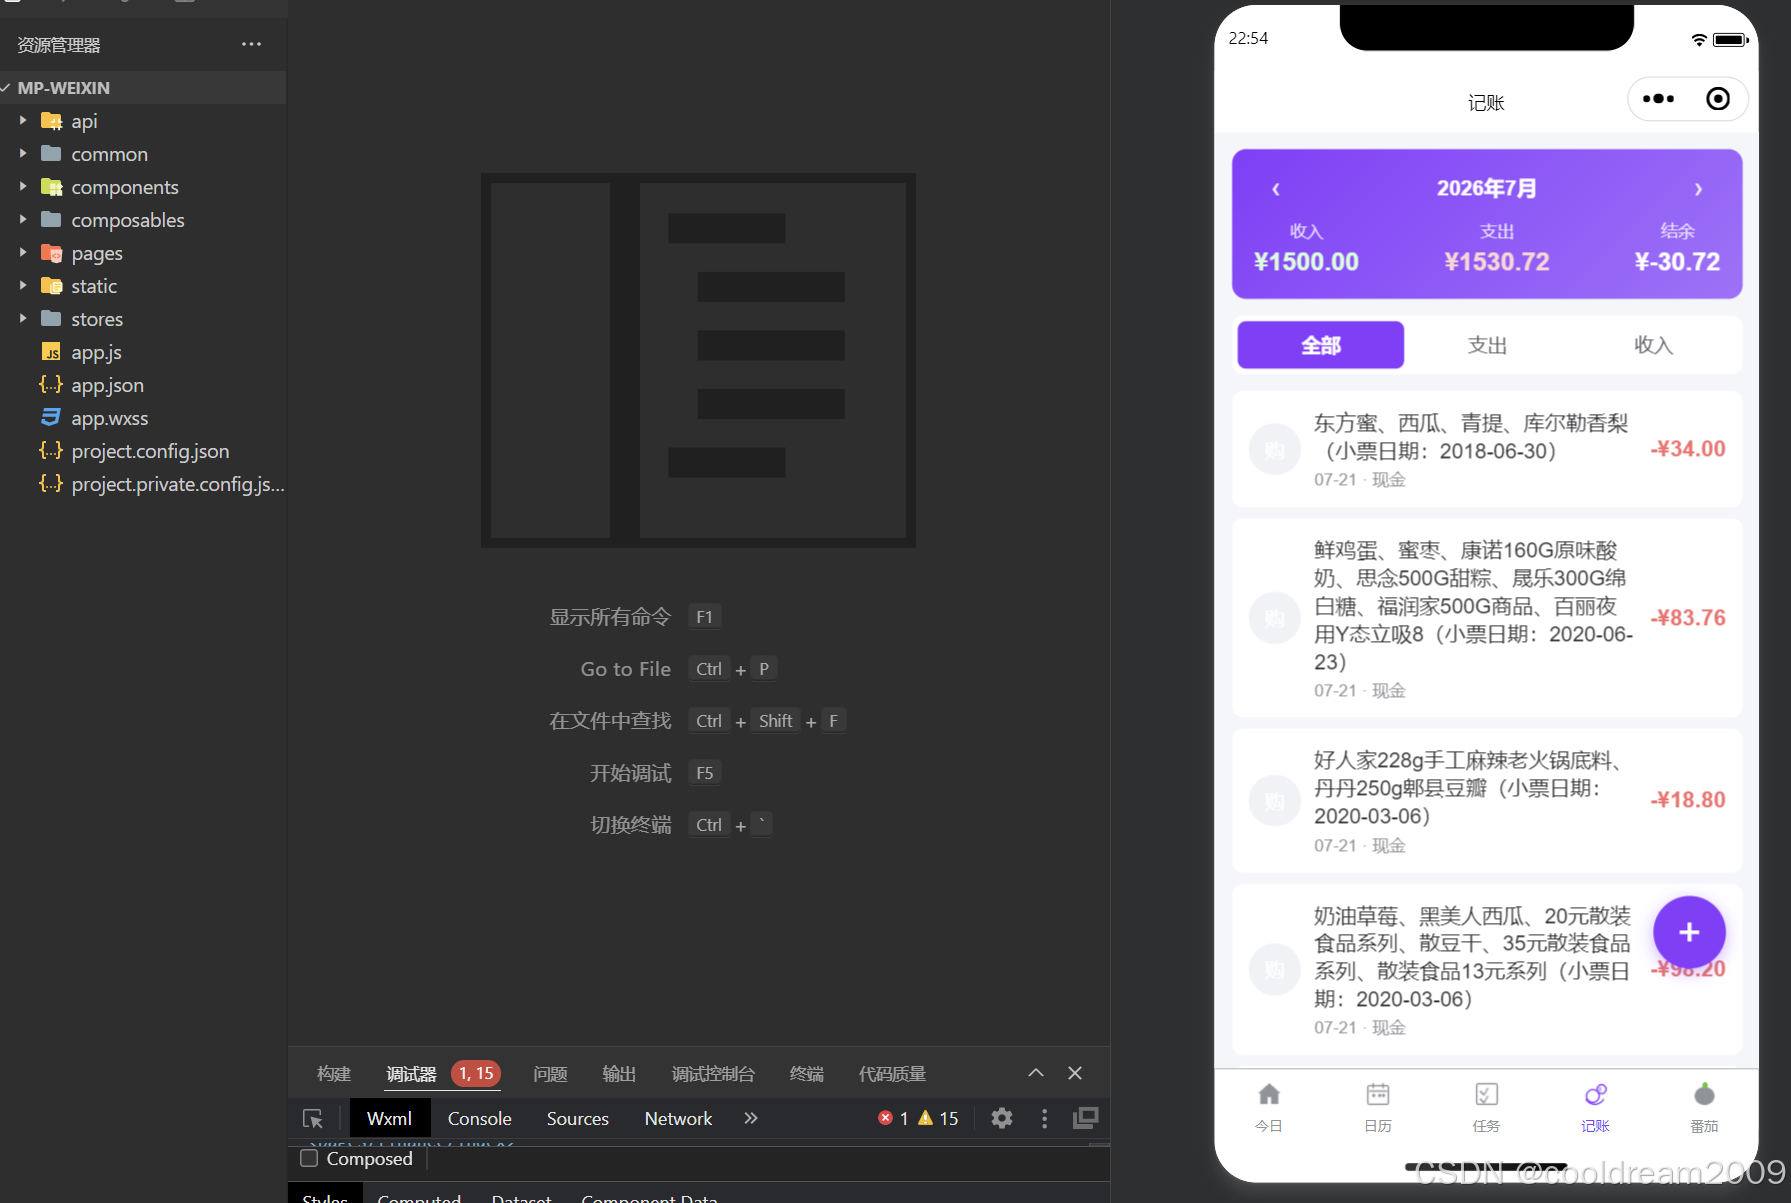This screenshot has height=1203, width=1791.
Task: Open the explorer more-actions ellipsis menu
Action: tap(251, 44)
